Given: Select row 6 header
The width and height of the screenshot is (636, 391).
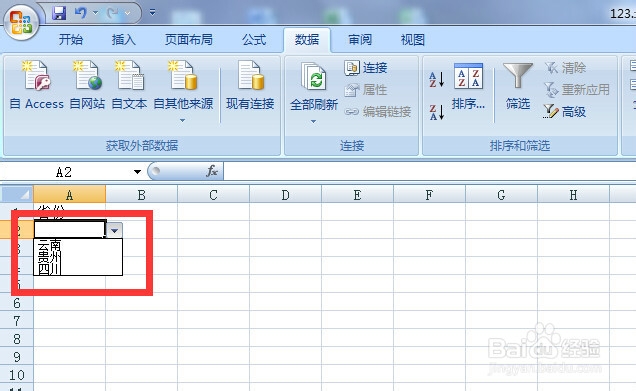Looking at the screenshot, I should coord(17,303).
